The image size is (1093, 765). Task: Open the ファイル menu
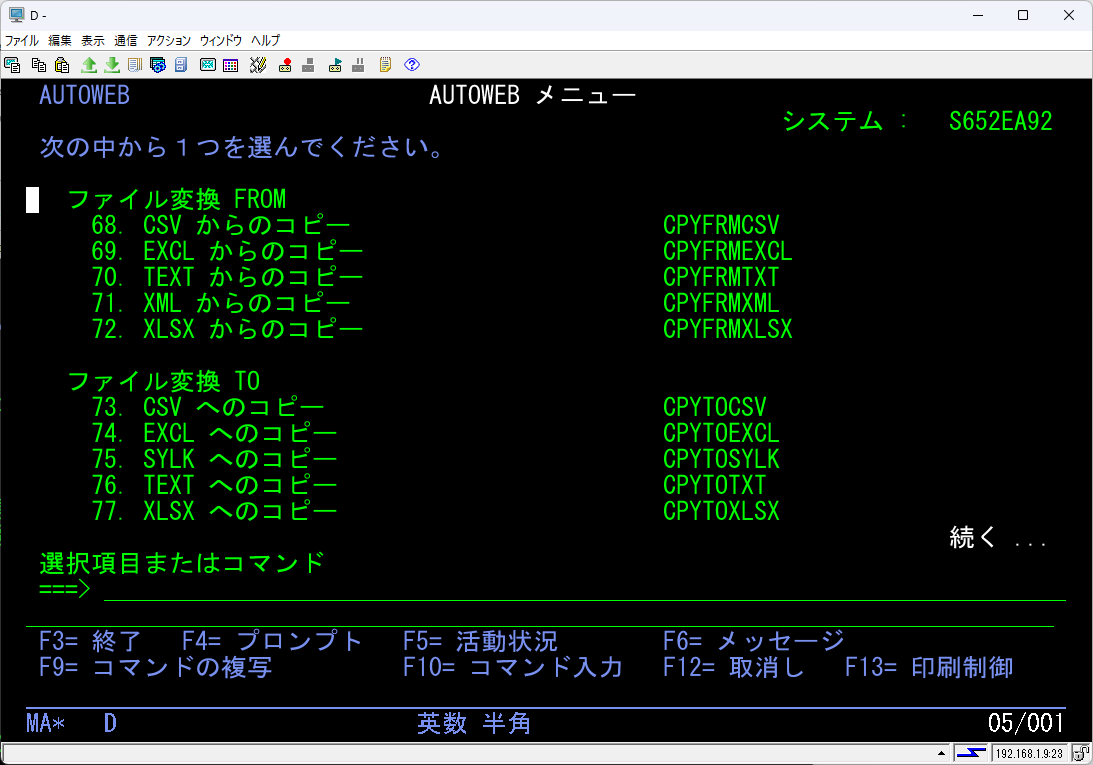pyautogui.click(x=22, y=41)
